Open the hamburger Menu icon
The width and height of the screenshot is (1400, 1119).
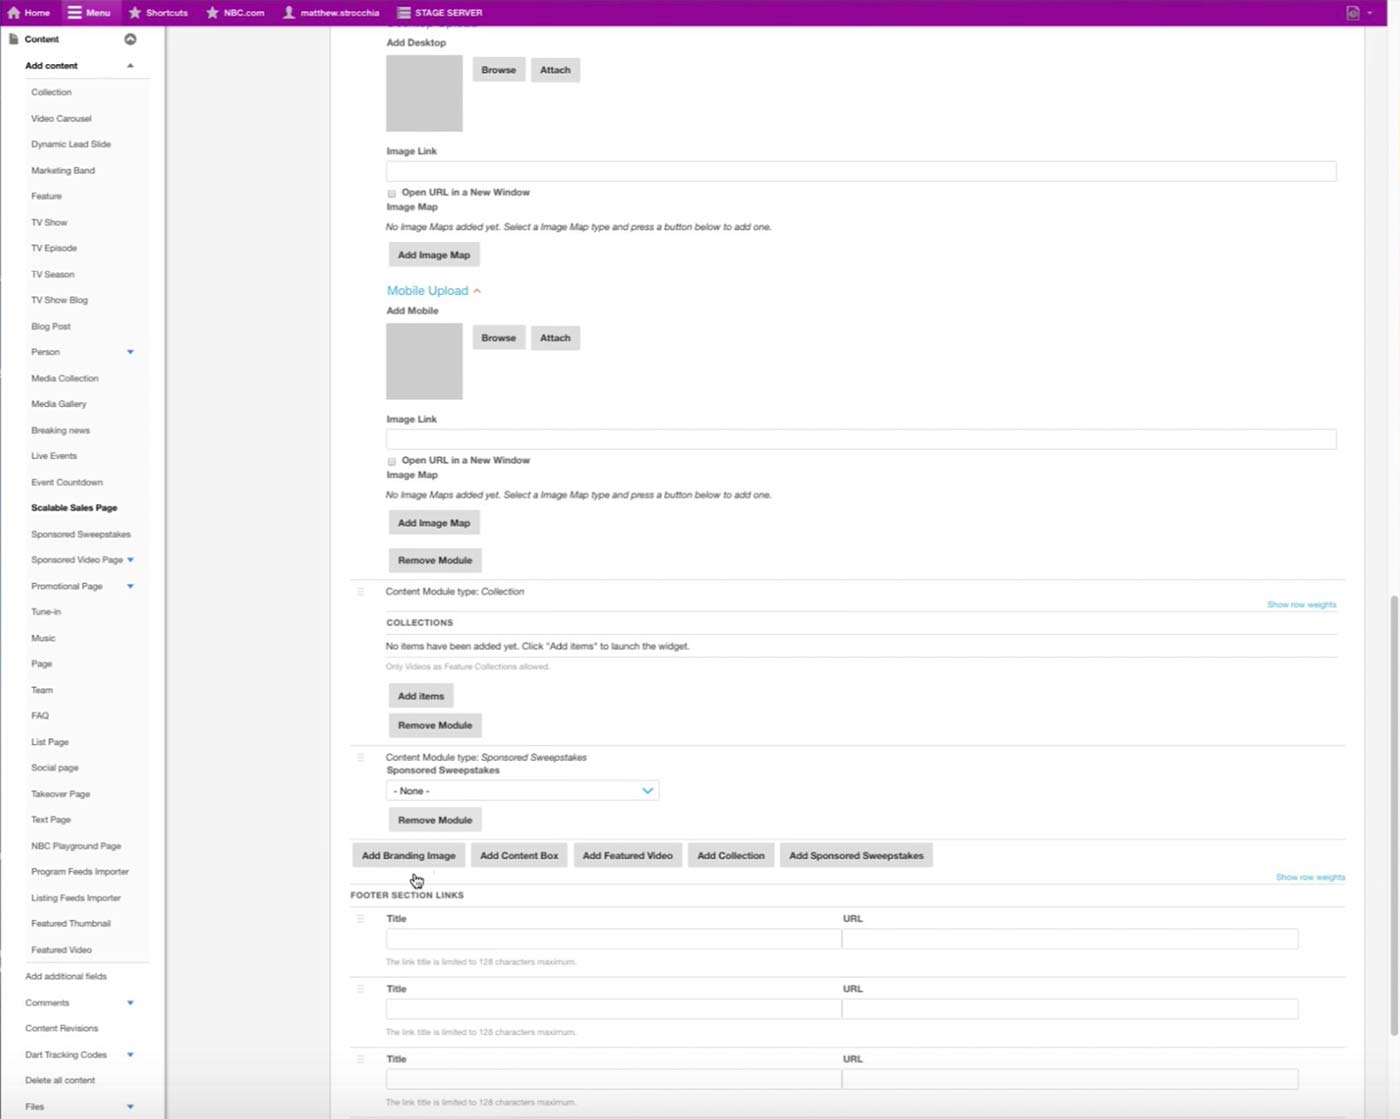pyautogui.click(x=74, y=13)
